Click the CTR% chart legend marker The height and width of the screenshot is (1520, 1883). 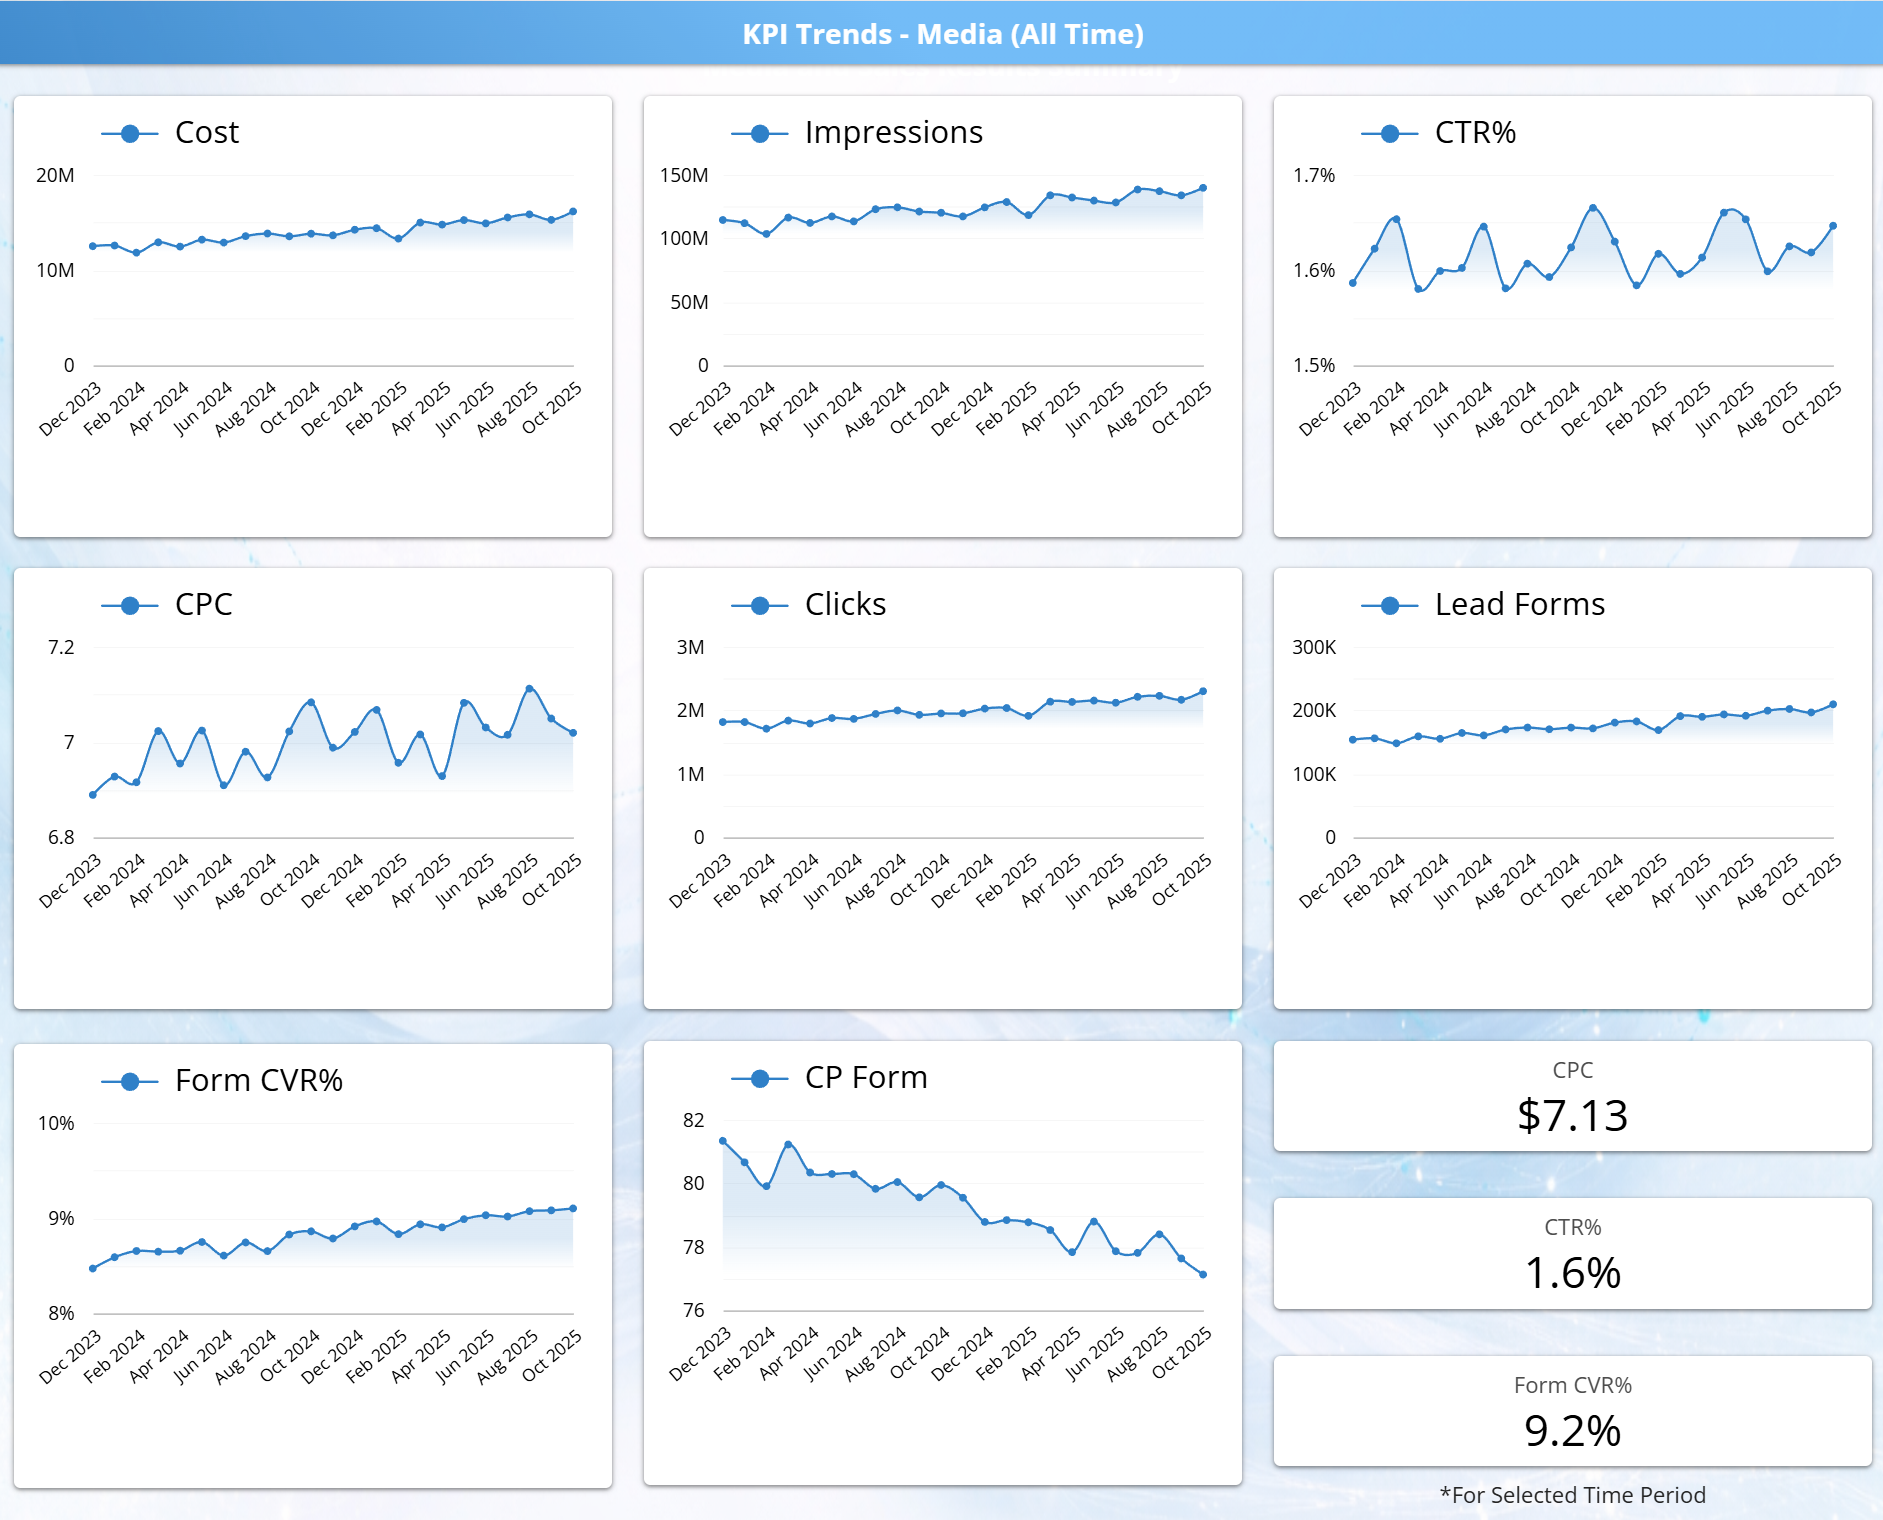coord(1390,134)
